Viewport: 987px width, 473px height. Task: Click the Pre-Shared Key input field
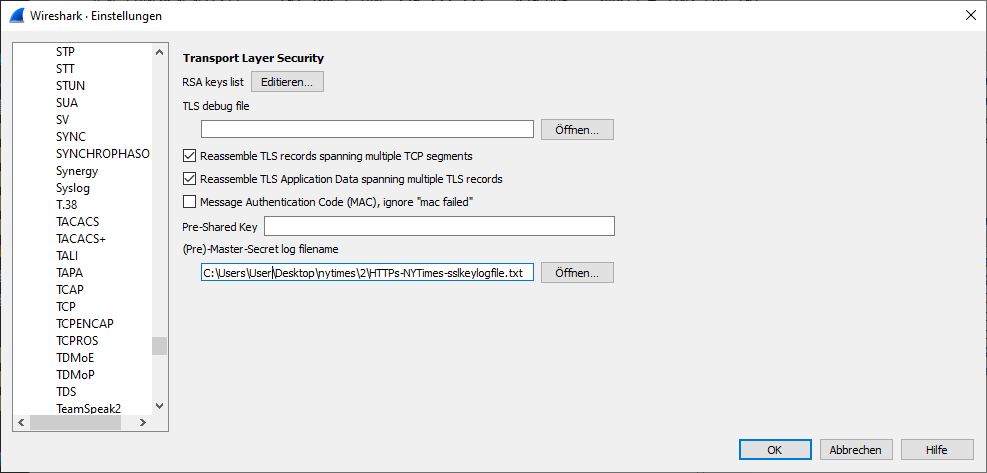click(439, 226)
